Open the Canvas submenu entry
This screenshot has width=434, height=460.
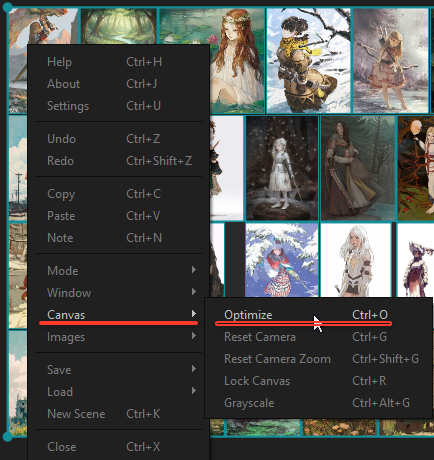(x=119, y=315)
